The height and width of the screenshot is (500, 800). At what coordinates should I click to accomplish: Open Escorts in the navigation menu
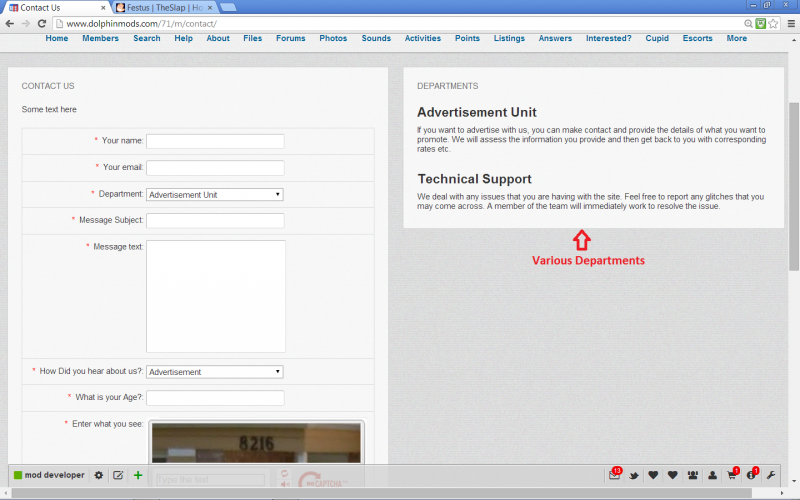697,38
